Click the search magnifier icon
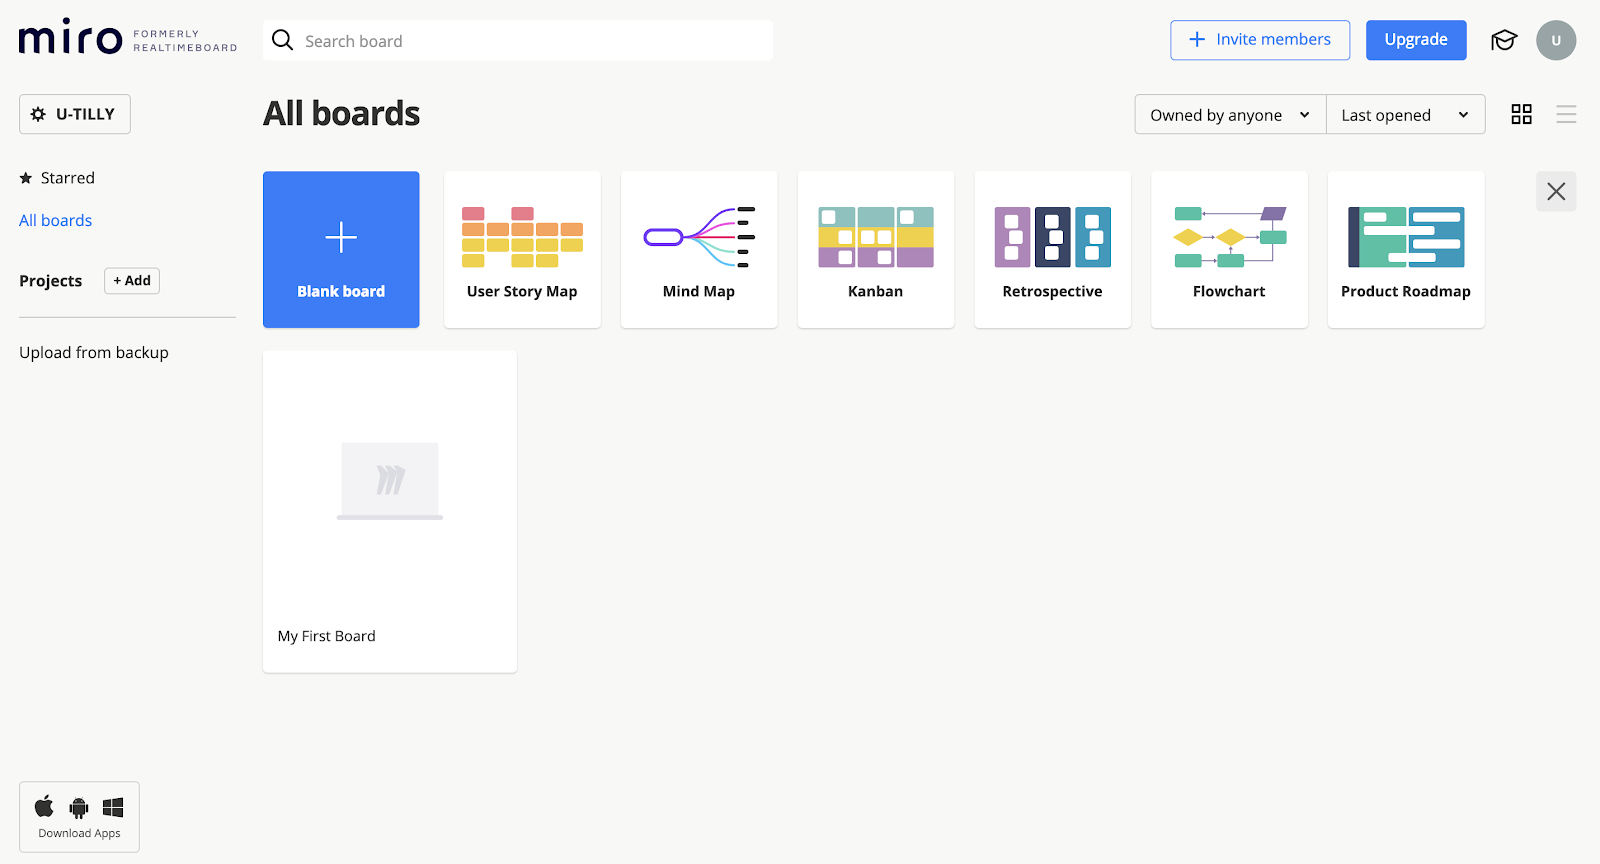The width and height of the screenshot is (1600, 864). (x=283, y=40)
